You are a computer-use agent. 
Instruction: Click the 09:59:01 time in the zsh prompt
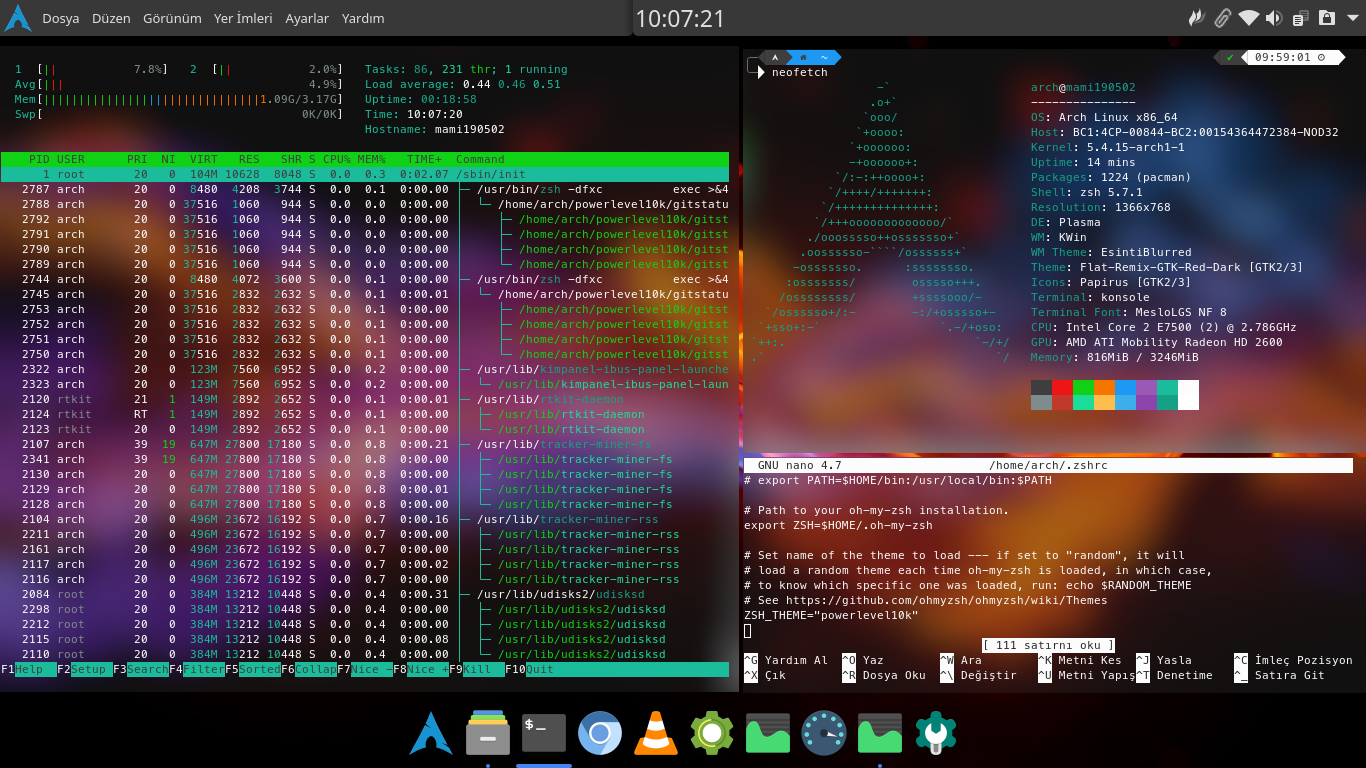[x=1282, y=57]
